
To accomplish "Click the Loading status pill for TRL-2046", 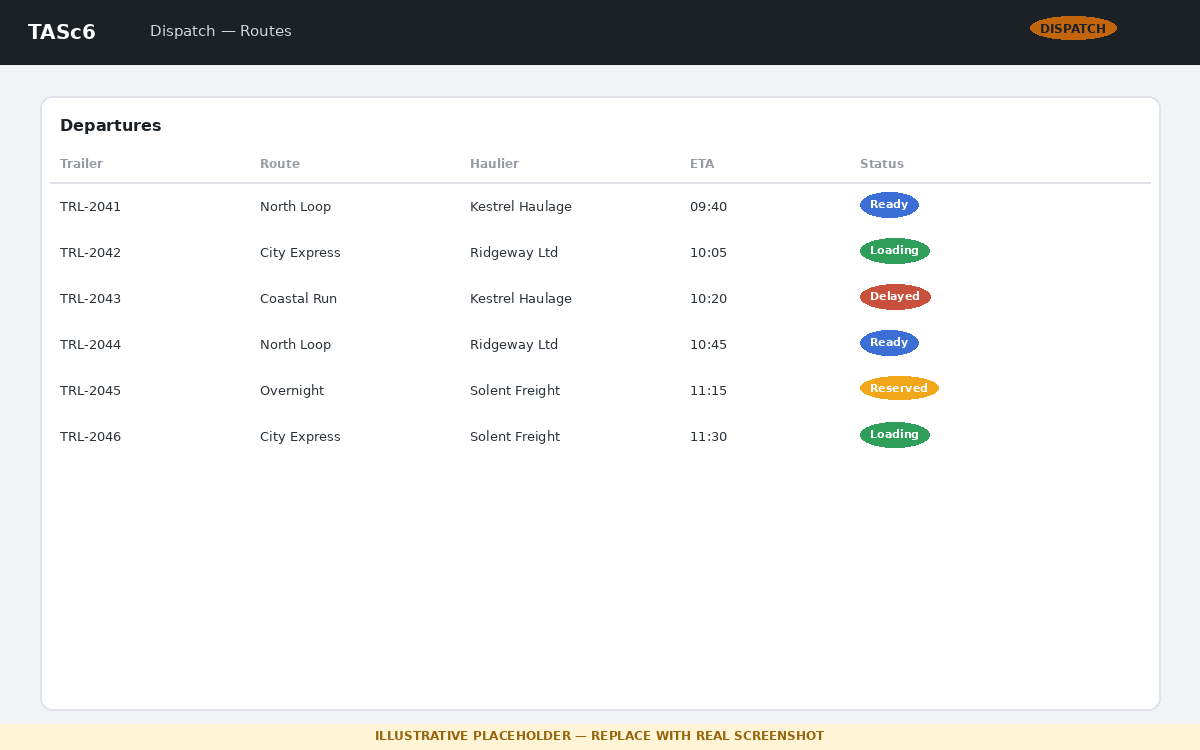I will click(895, 435).
